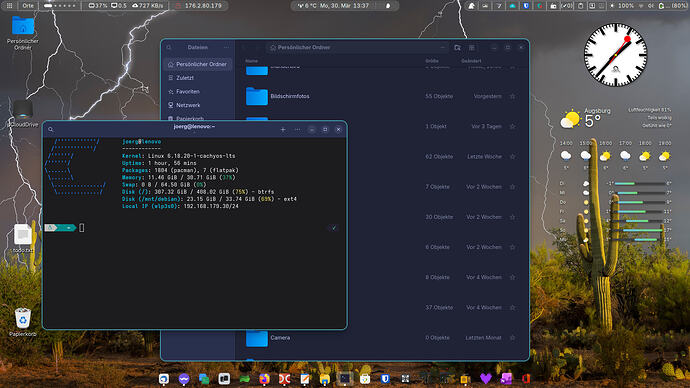The image size is (690, 388).
Task: Sort files by the Geändert column header
Action: click(471, 61)
